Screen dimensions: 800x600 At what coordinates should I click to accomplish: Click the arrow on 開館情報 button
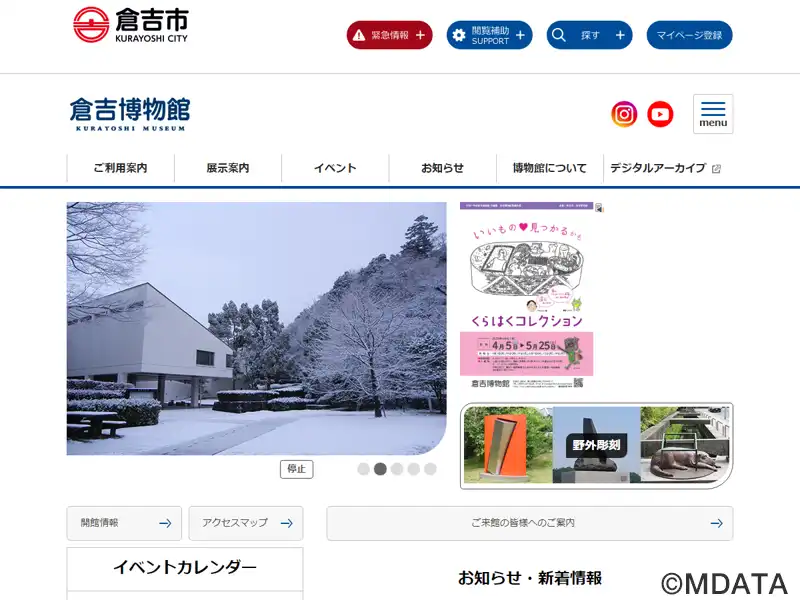165,523
